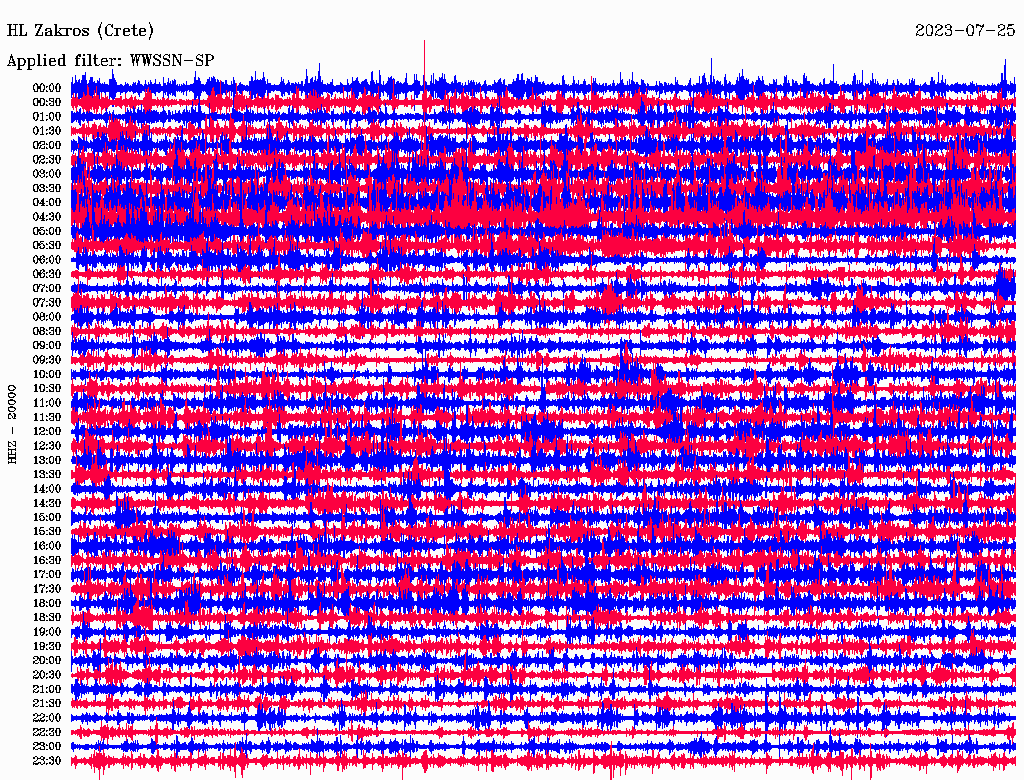Select the 07:00 time label
The image size is (1024, 780).
[47, 288]
